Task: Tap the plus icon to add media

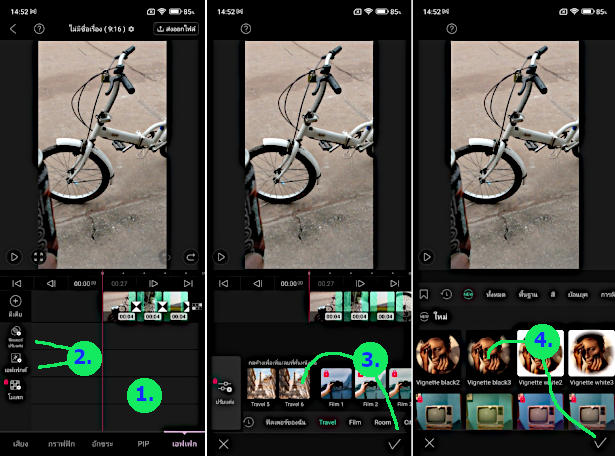Action: [x=15, y=301]
